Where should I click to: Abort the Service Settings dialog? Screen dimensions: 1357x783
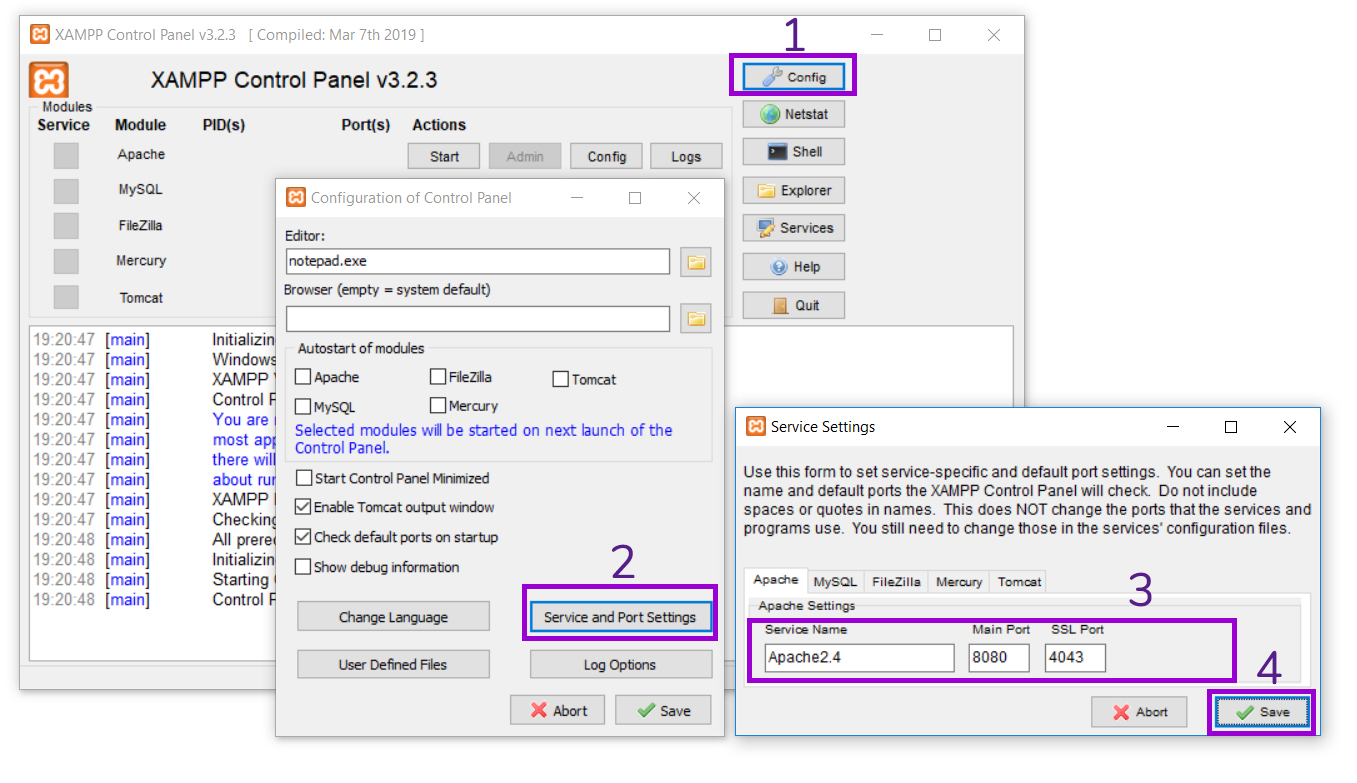coord(1139,712)
